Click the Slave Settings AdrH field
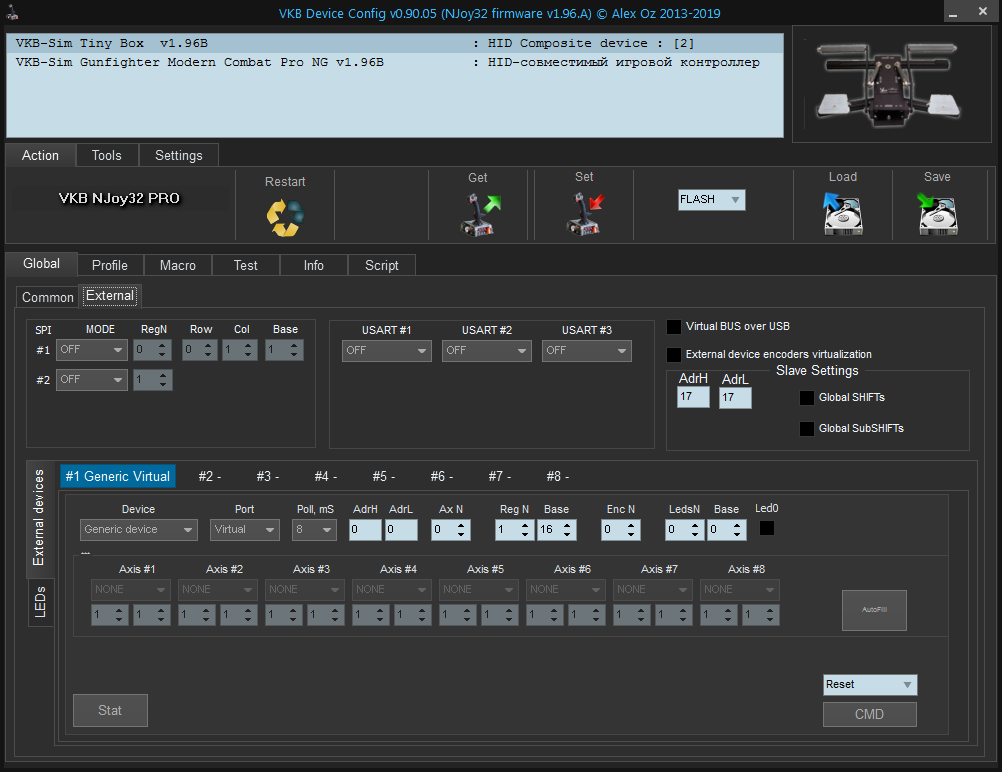The width and height of the screenshot is (1002, 772). click(693, 397)
